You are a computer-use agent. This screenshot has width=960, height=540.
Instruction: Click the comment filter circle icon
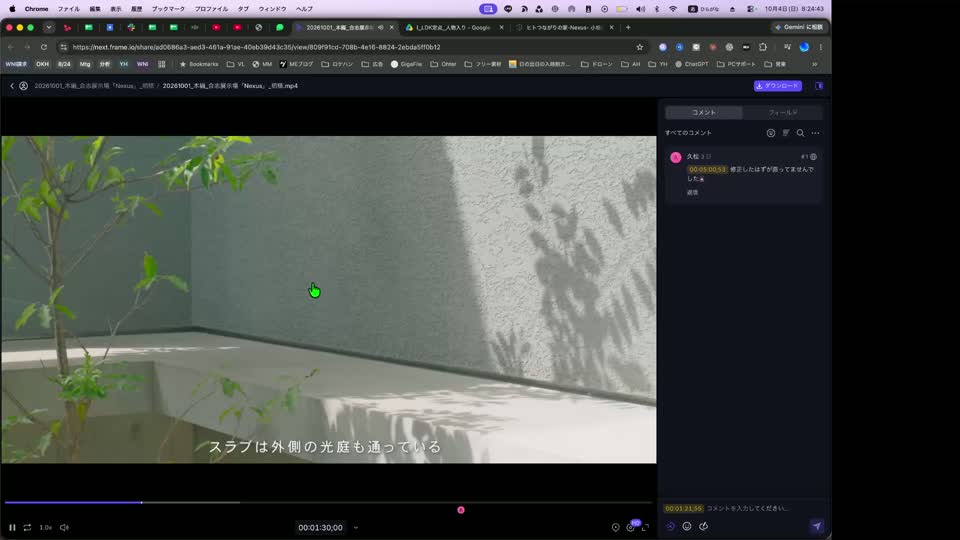pyautogui.click(x=771, y=133)
